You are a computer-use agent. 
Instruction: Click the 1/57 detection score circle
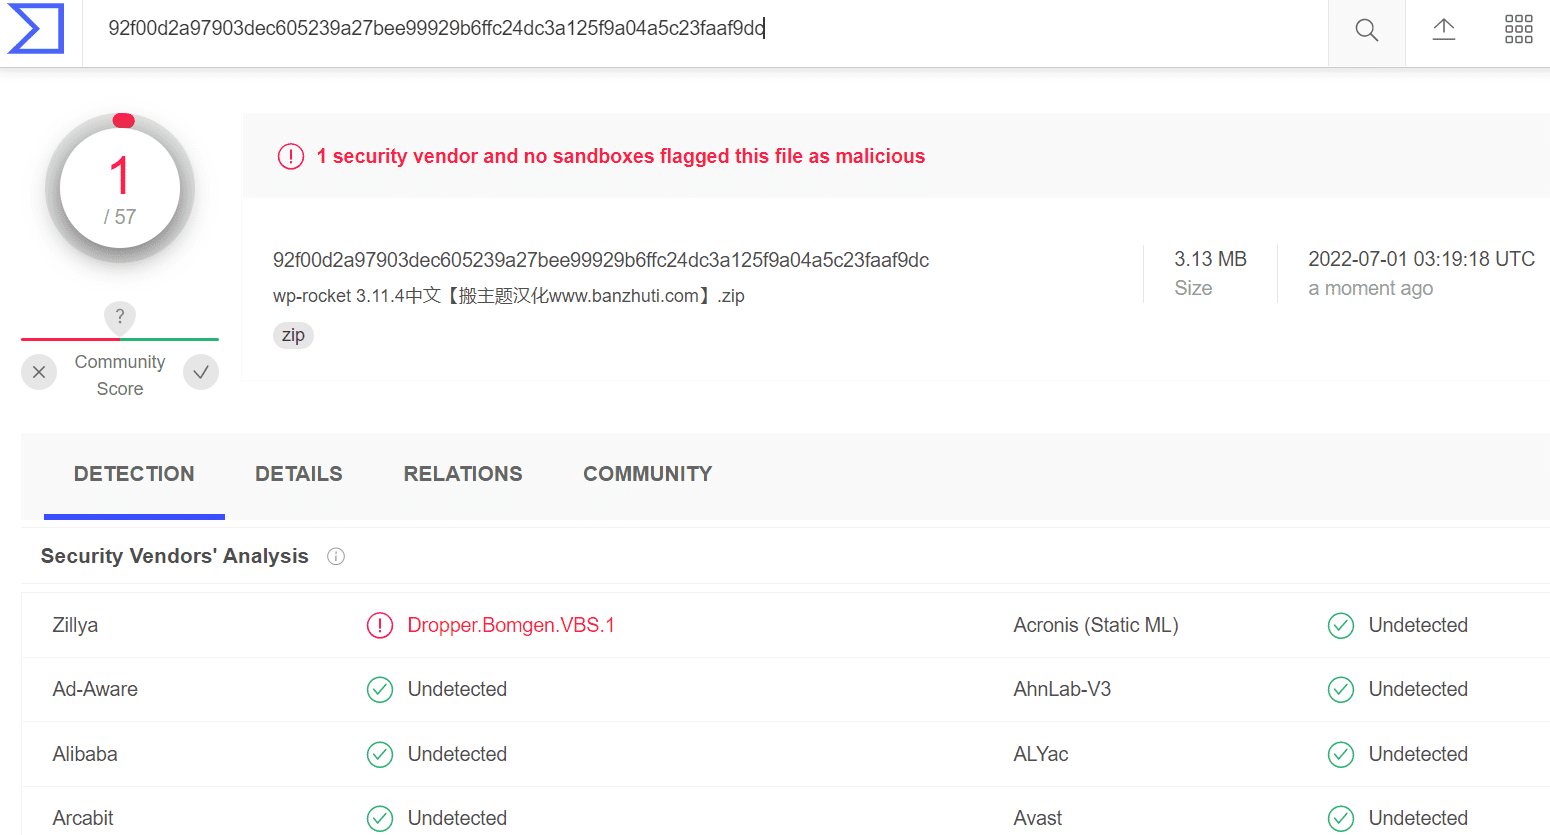point(120,188)
